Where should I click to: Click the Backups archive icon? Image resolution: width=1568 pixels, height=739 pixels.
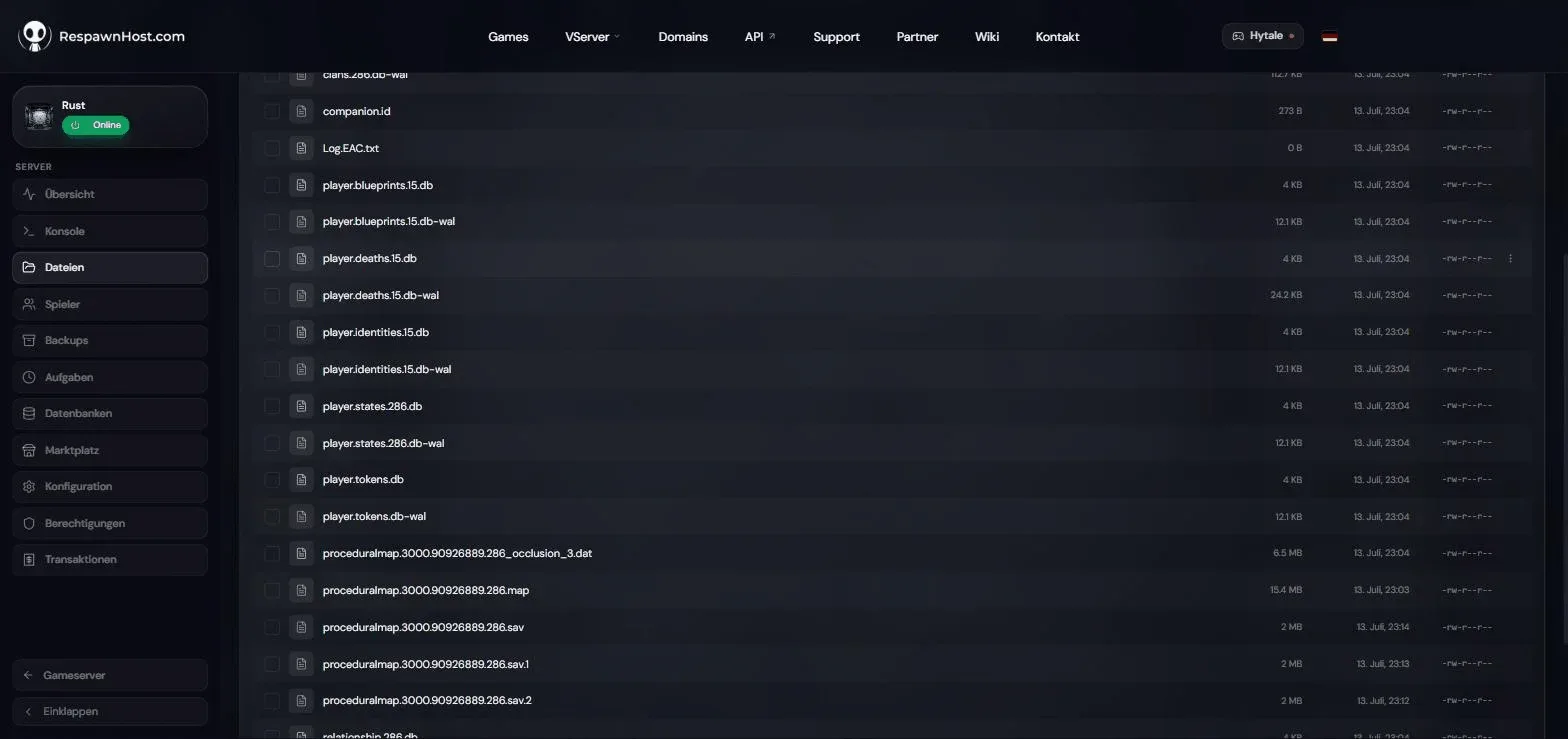click(29, 340)
